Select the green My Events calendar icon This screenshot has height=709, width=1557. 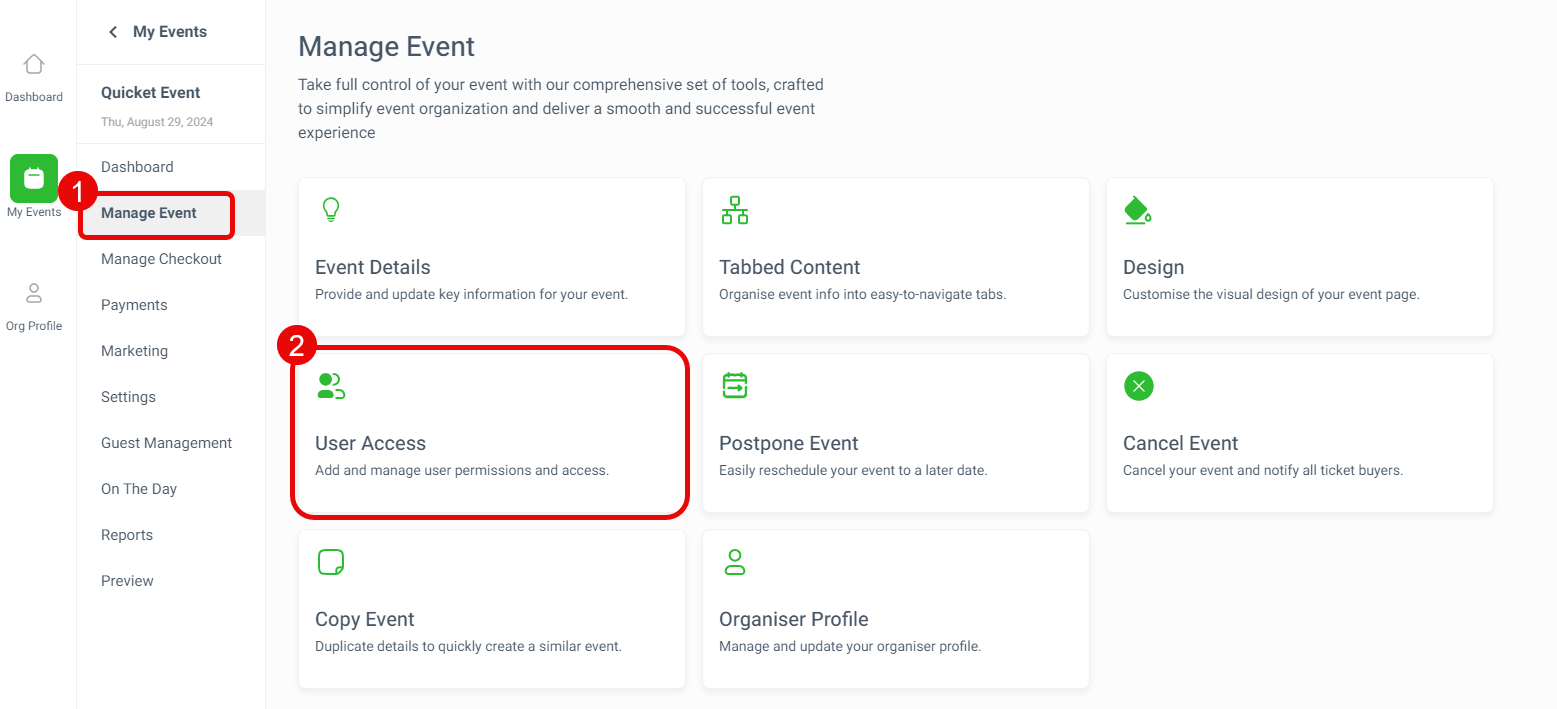tap(34, 178)
